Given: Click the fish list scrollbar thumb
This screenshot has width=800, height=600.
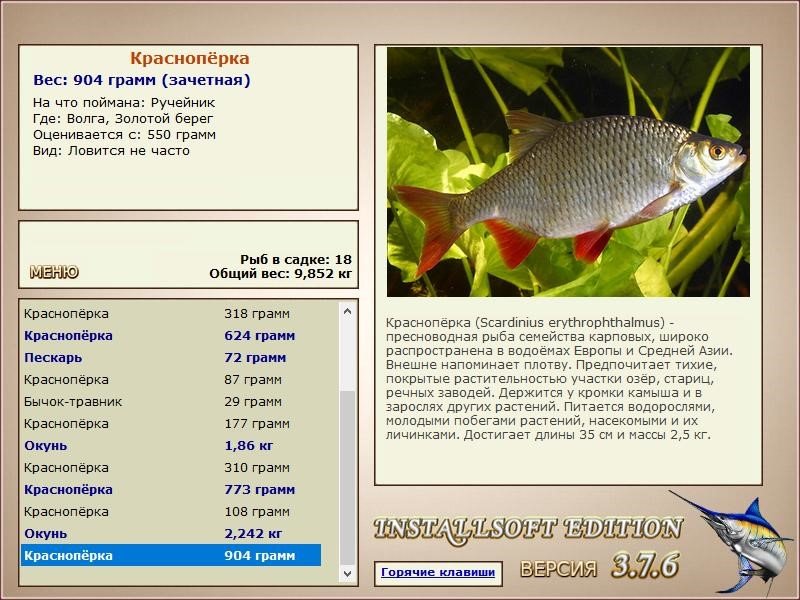Looking at the screenshot, I should [347, 478].
